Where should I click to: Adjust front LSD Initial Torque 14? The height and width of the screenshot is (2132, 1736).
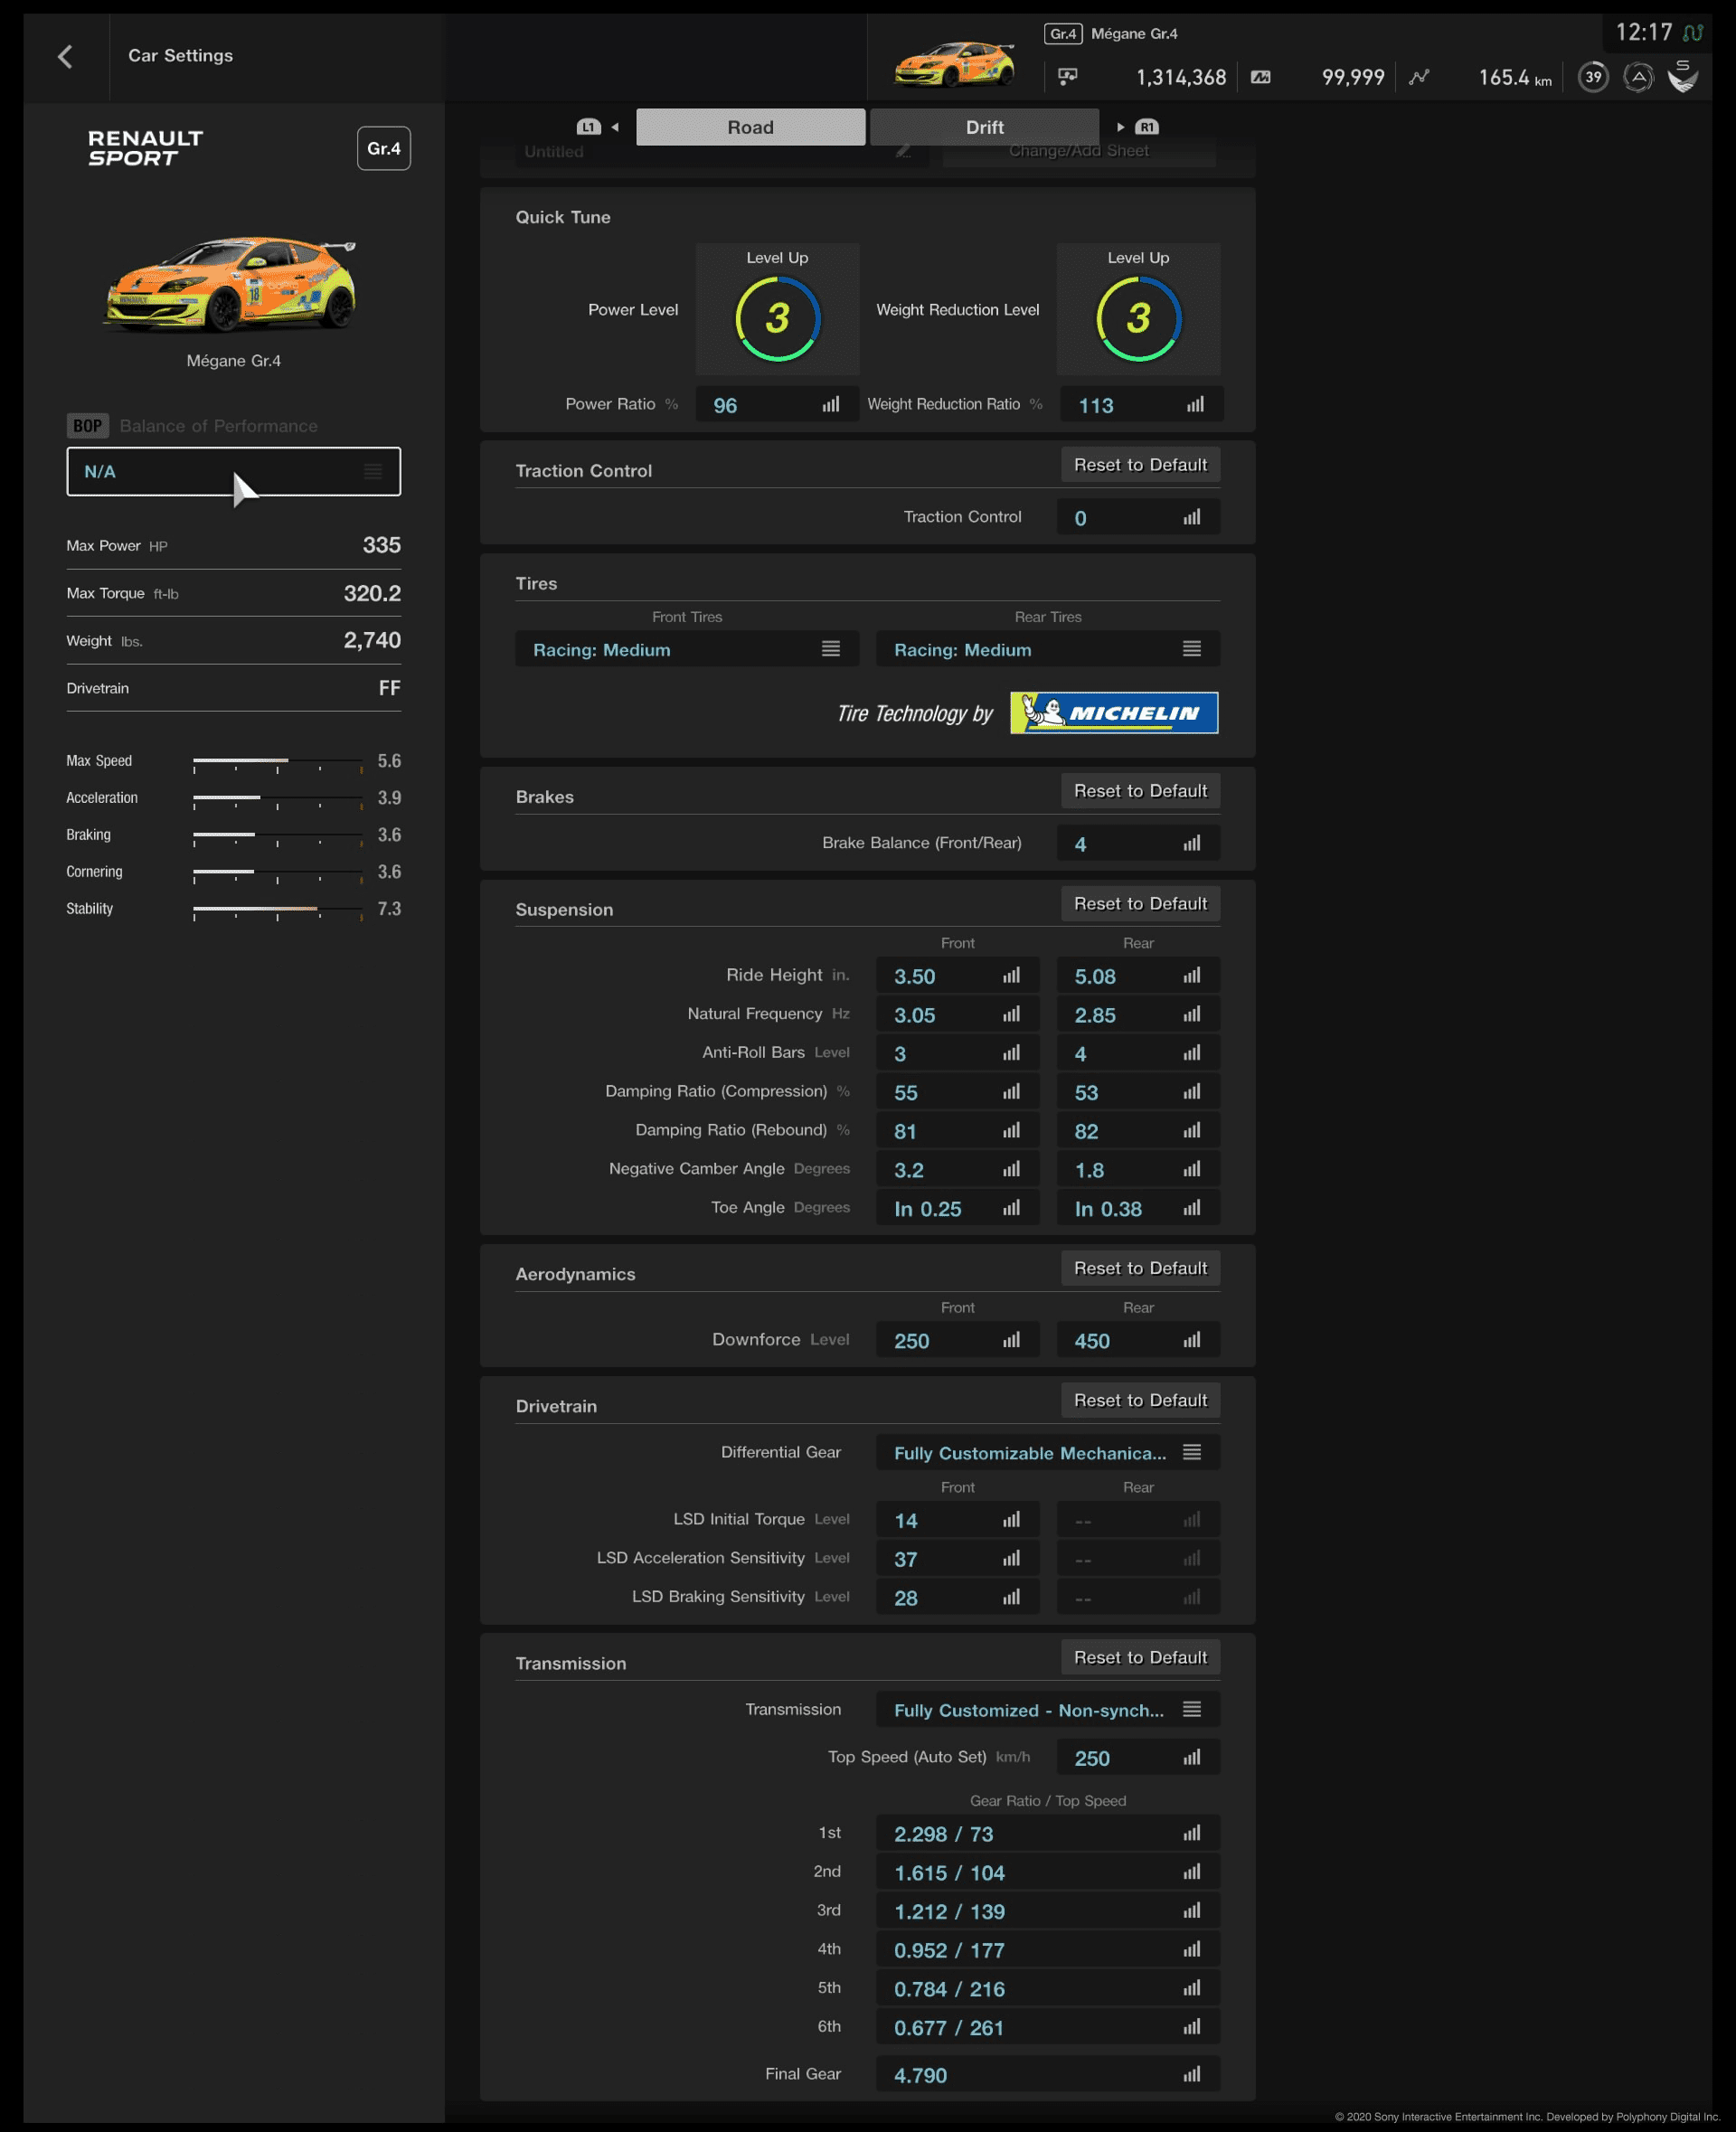[x=958, y=1520]
